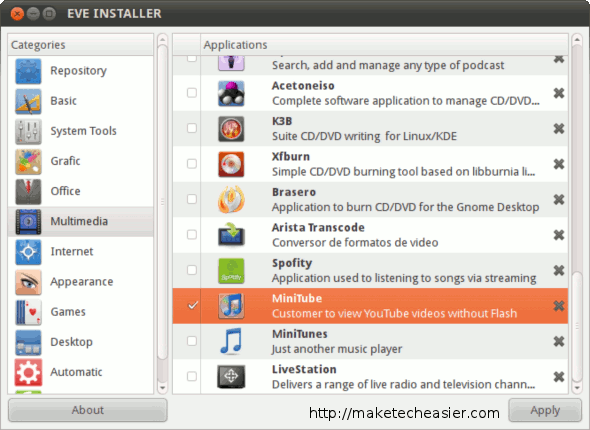
Task: Click the X mark for MiniTube
Action: pos(559,306)
